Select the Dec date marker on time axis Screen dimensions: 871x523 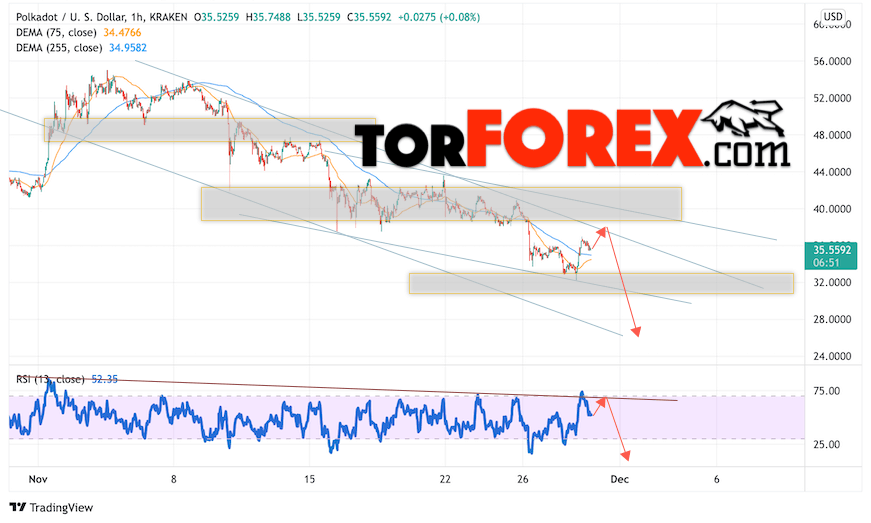click(x=619, y=479)
